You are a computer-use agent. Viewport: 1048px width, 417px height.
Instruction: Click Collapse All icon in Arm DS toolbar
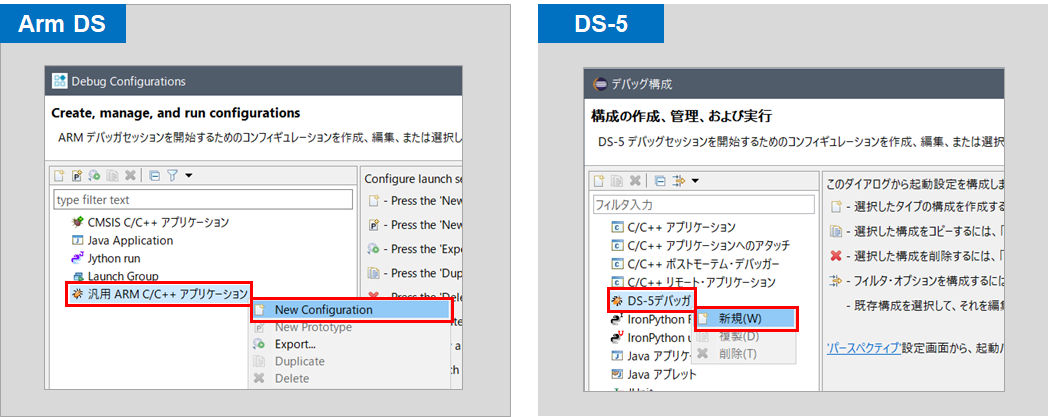155,176
